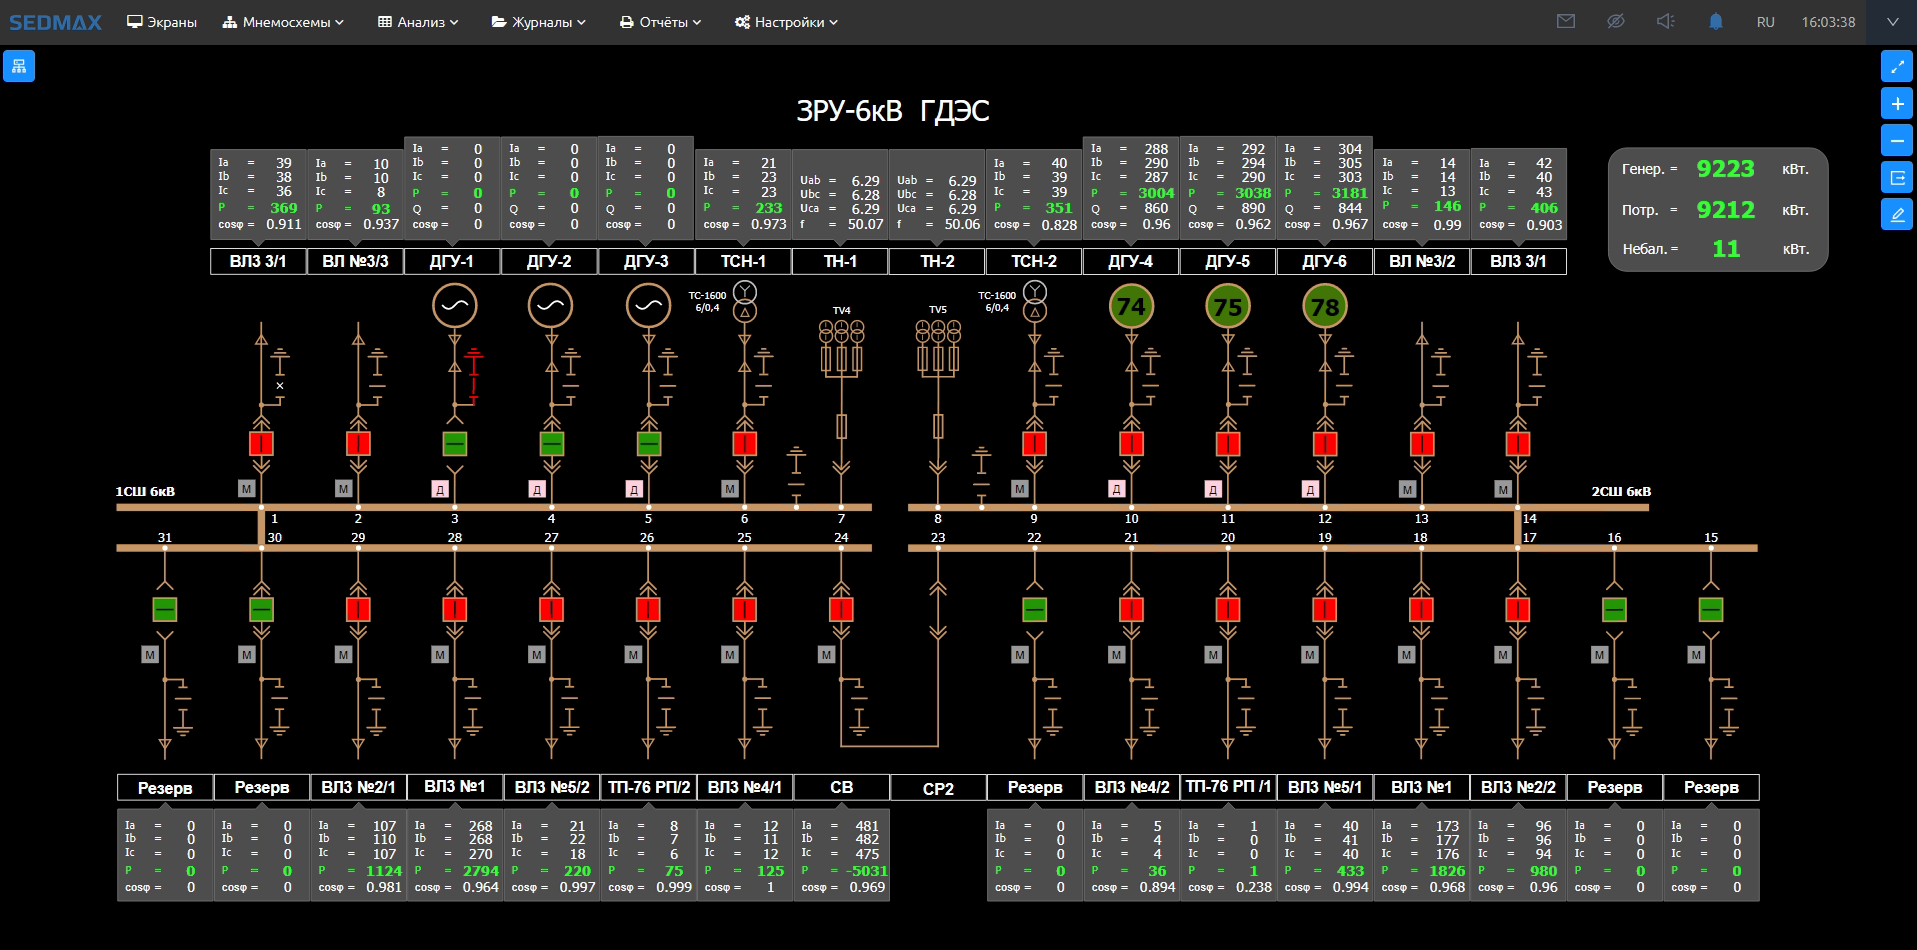Click the blue notifications bell
Screen dimensions: 1917x950
pos(1716,21)
